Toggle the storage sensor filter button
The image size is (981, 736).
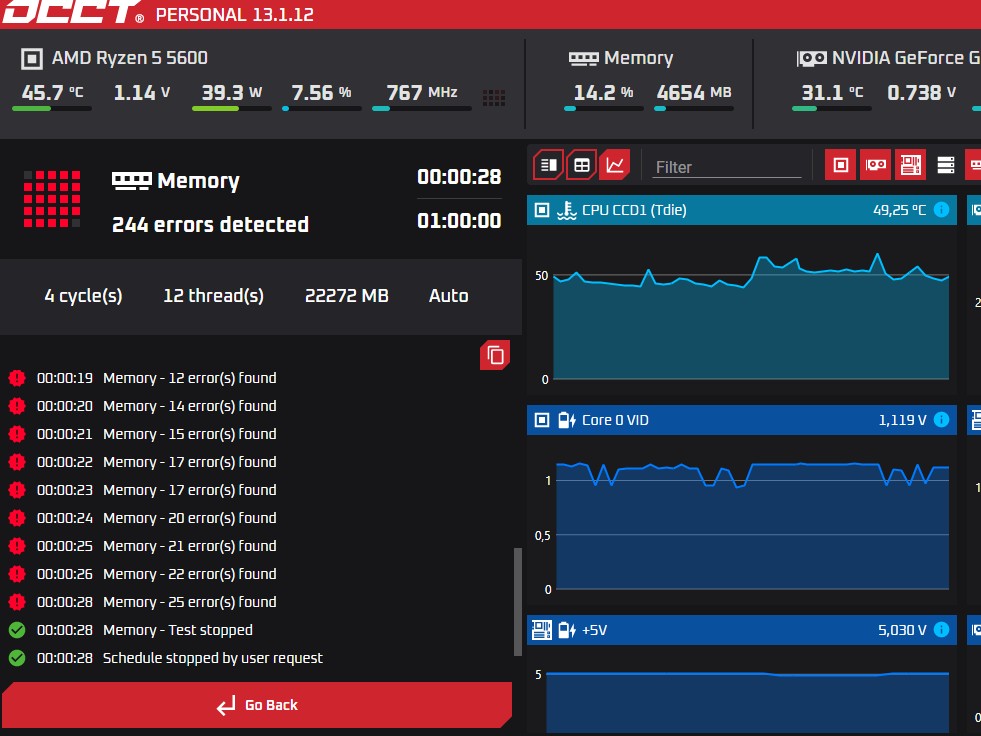pyautogui.click(x=945, y=165)
